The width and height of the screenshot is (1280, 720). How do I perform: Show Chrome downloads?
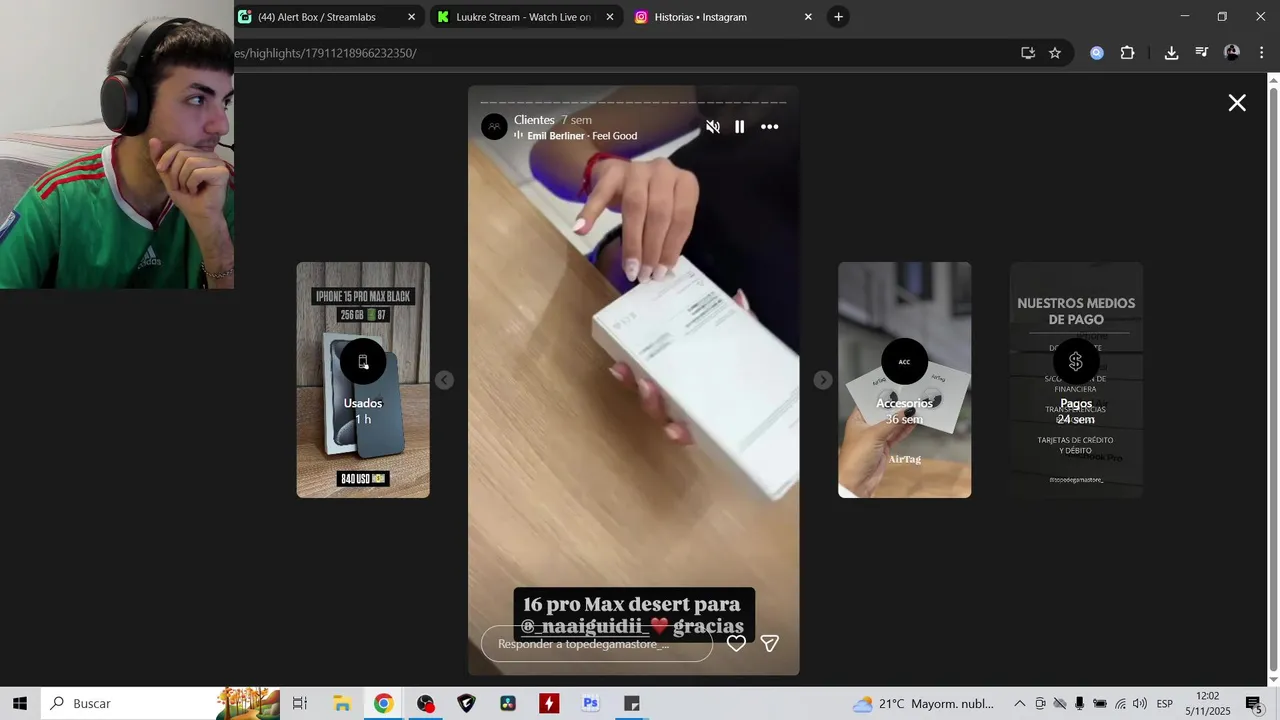pos(1171,53)
